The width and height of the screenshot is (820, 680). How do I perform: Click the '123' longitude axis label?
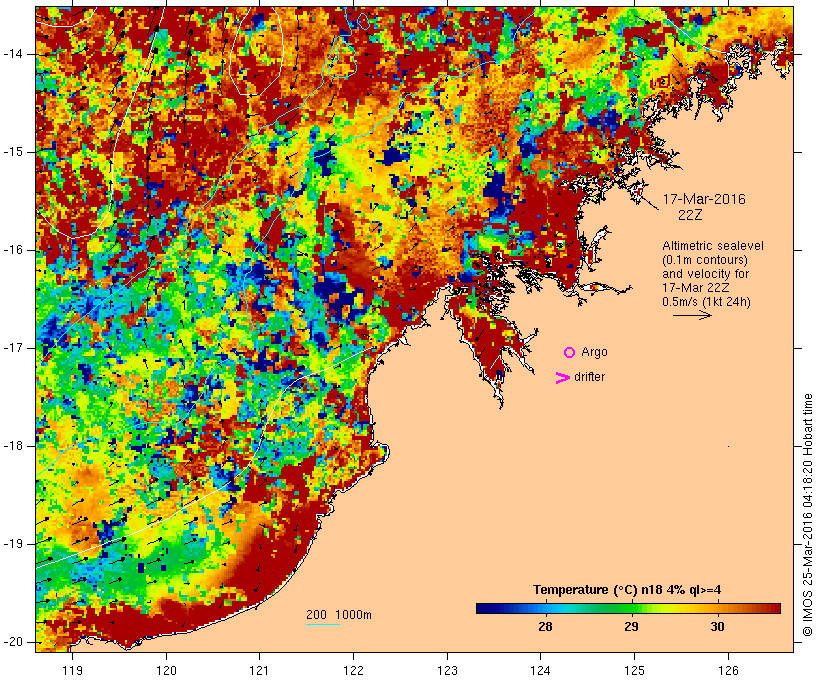447,670
